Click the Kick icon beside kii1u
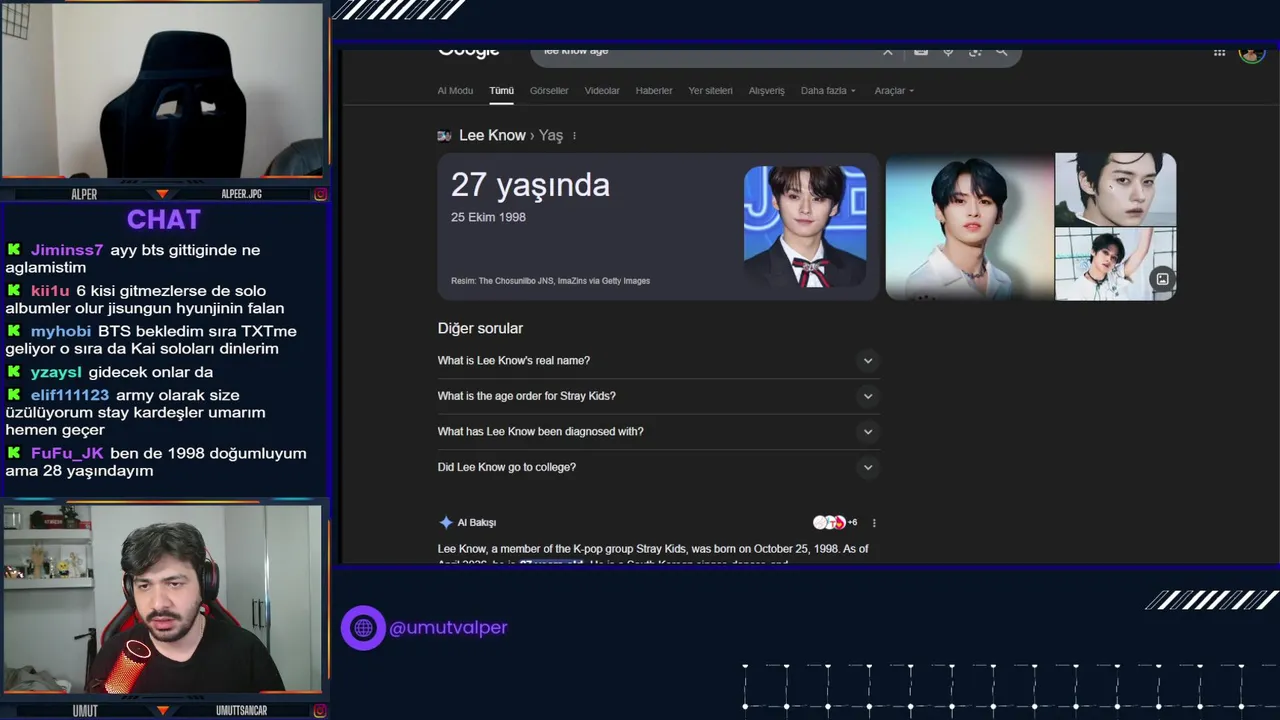The width and height of the screenshot is (1280, 720). tap(14, 290)
